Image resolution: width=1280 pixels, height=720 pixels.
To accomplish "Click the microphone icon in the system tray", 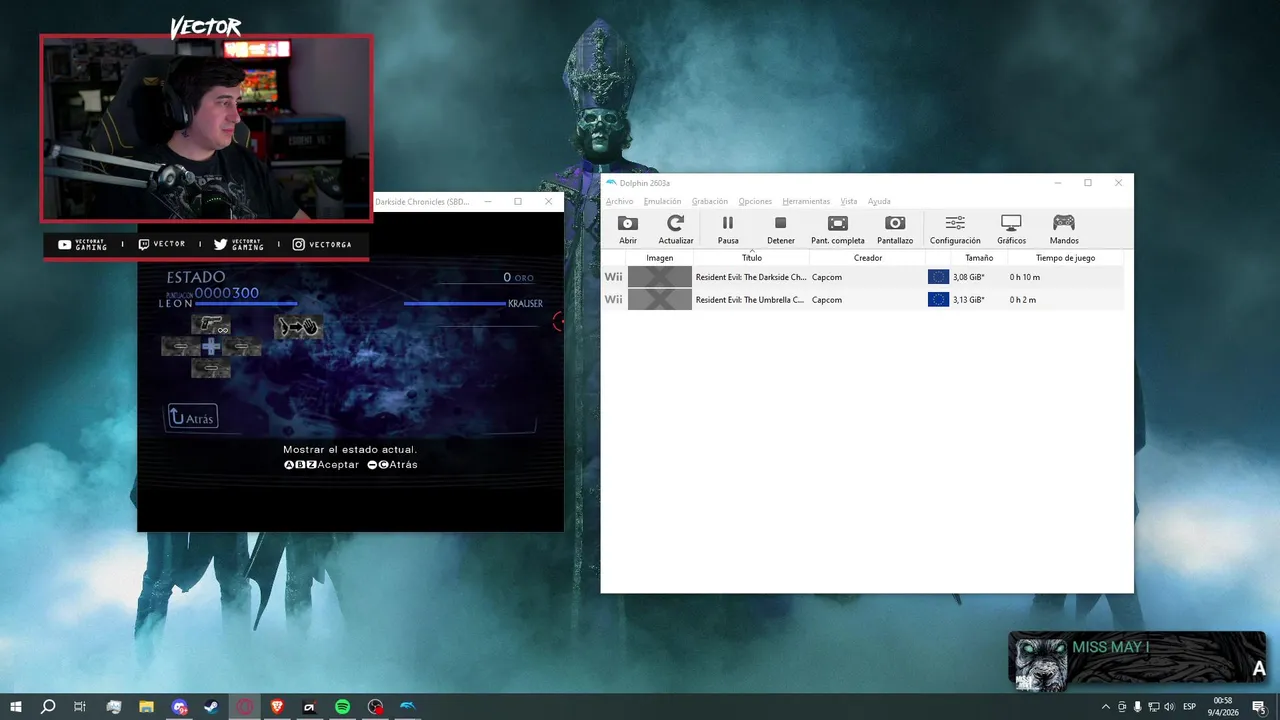I will click(1137, 707).
